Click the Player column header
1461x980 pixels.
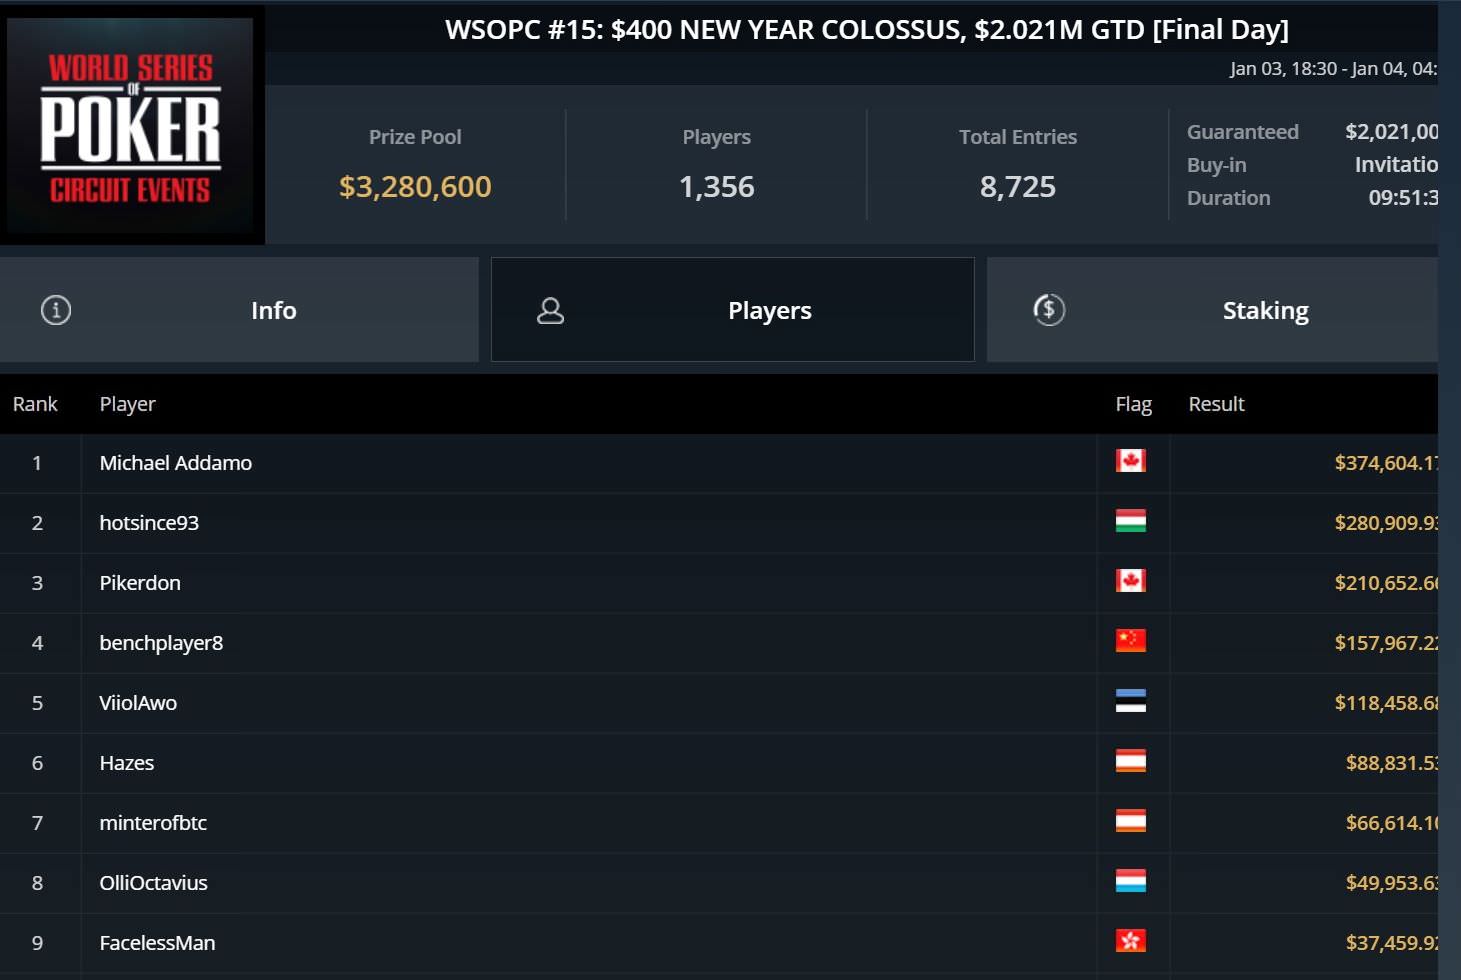pos(127,404)
